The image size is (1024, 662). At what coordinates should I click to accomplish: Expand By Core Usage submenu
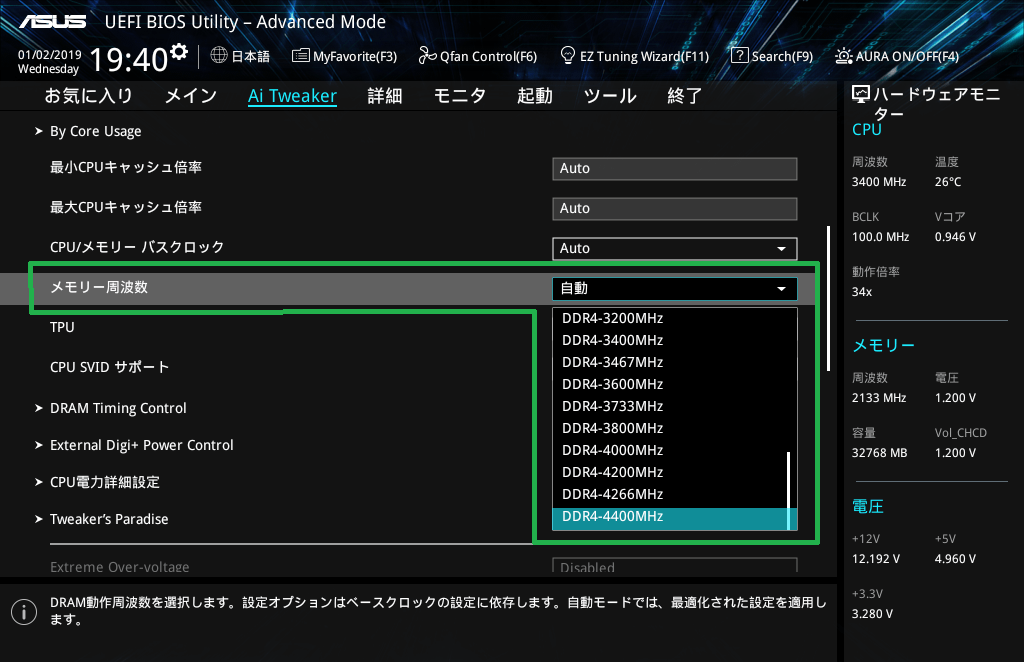(x=95, y=131)
